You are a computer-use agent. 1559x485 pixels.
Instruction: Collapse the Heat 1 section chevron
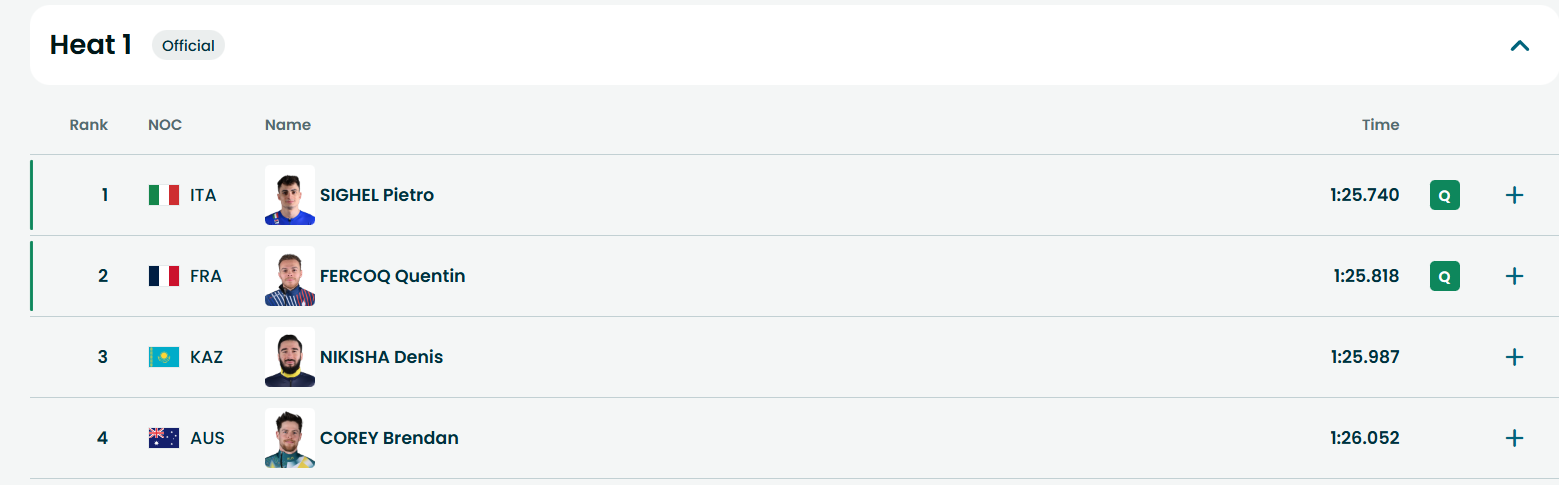tap(1519, 46)
